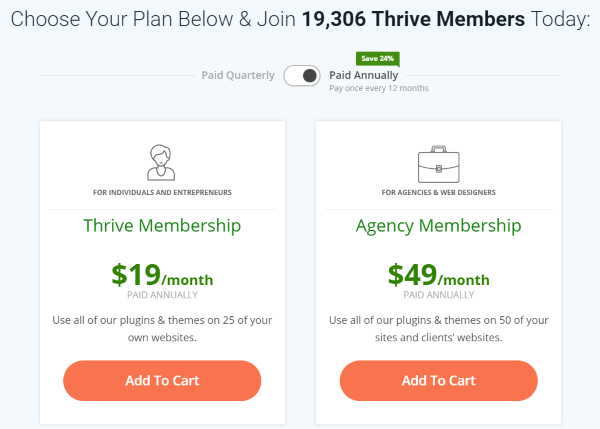600x429 pixels.
Task: Click the 50 sites and clients description
Action: [438, 328]
